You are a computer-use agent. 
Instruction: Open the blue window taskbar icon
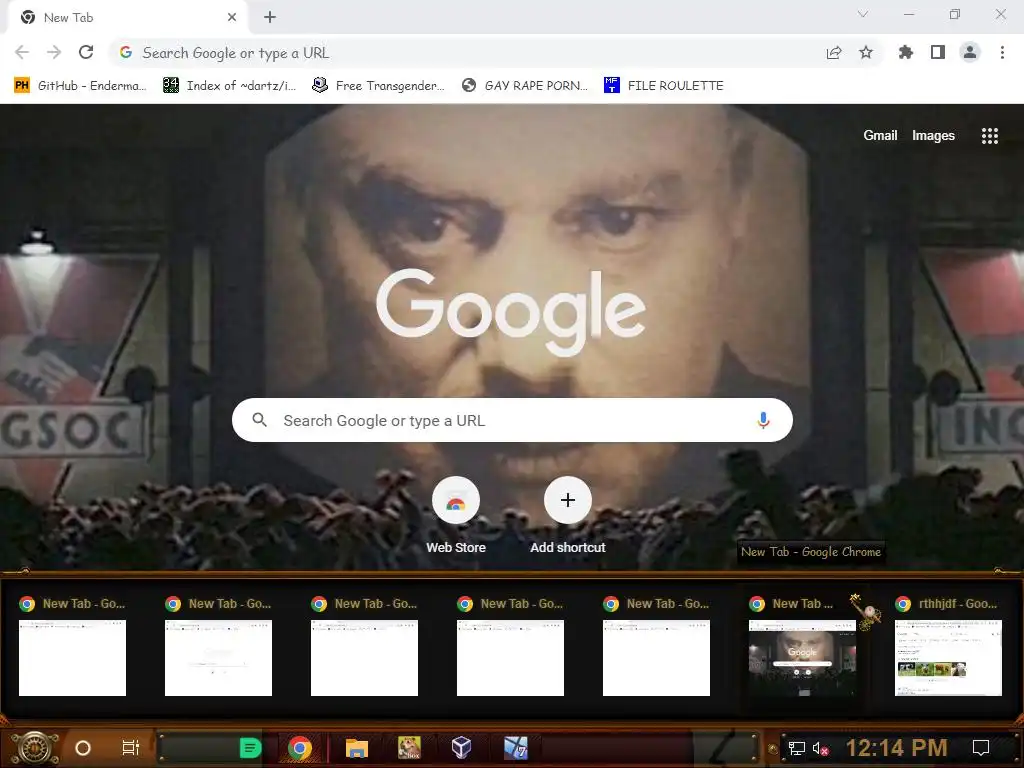[515, 748]
